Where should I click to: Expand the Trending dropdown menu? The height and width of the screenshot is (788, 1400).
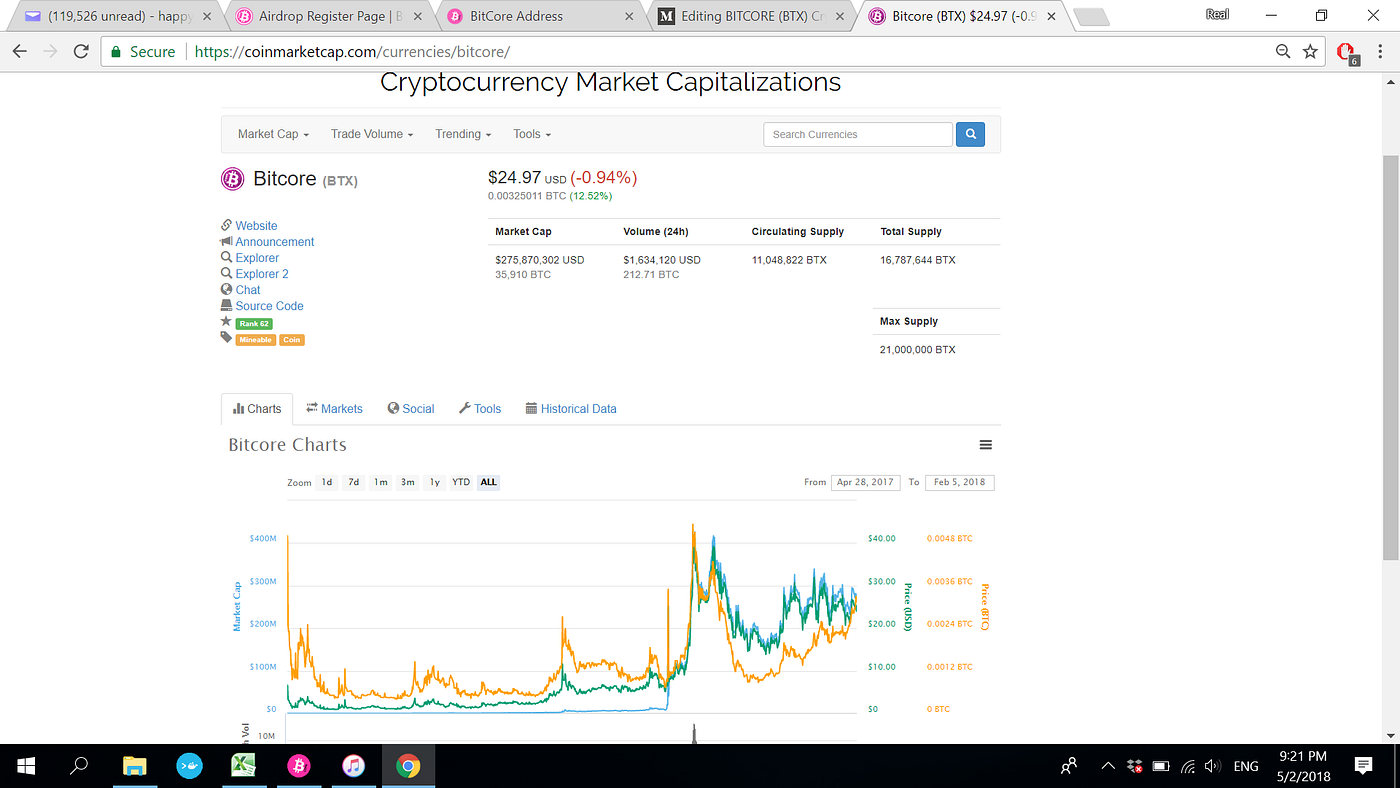[x=463, y=134]
